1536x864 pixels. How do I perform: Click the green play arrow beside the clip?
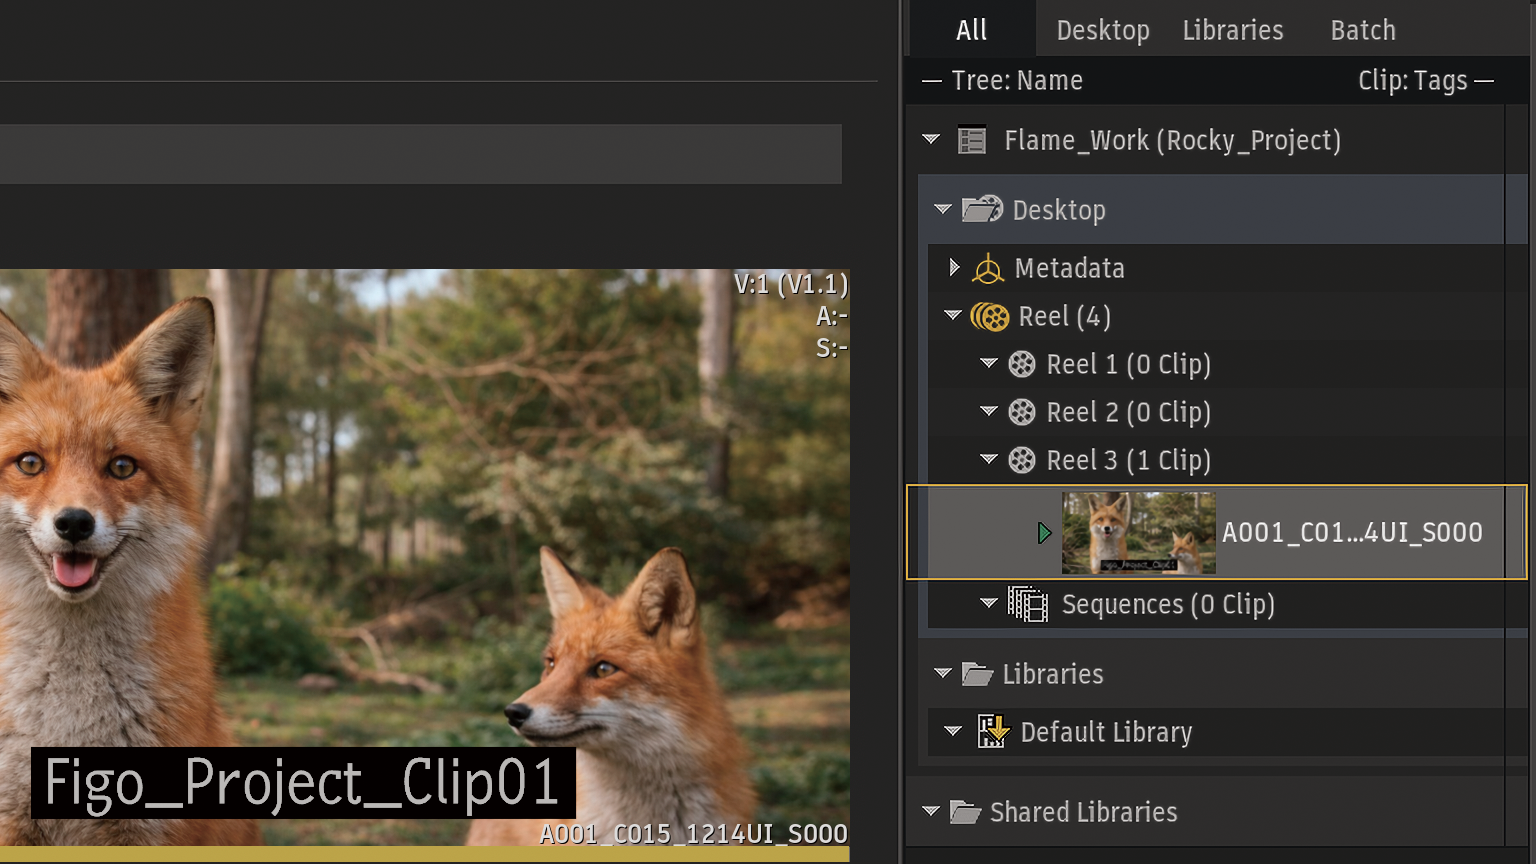1044,533
